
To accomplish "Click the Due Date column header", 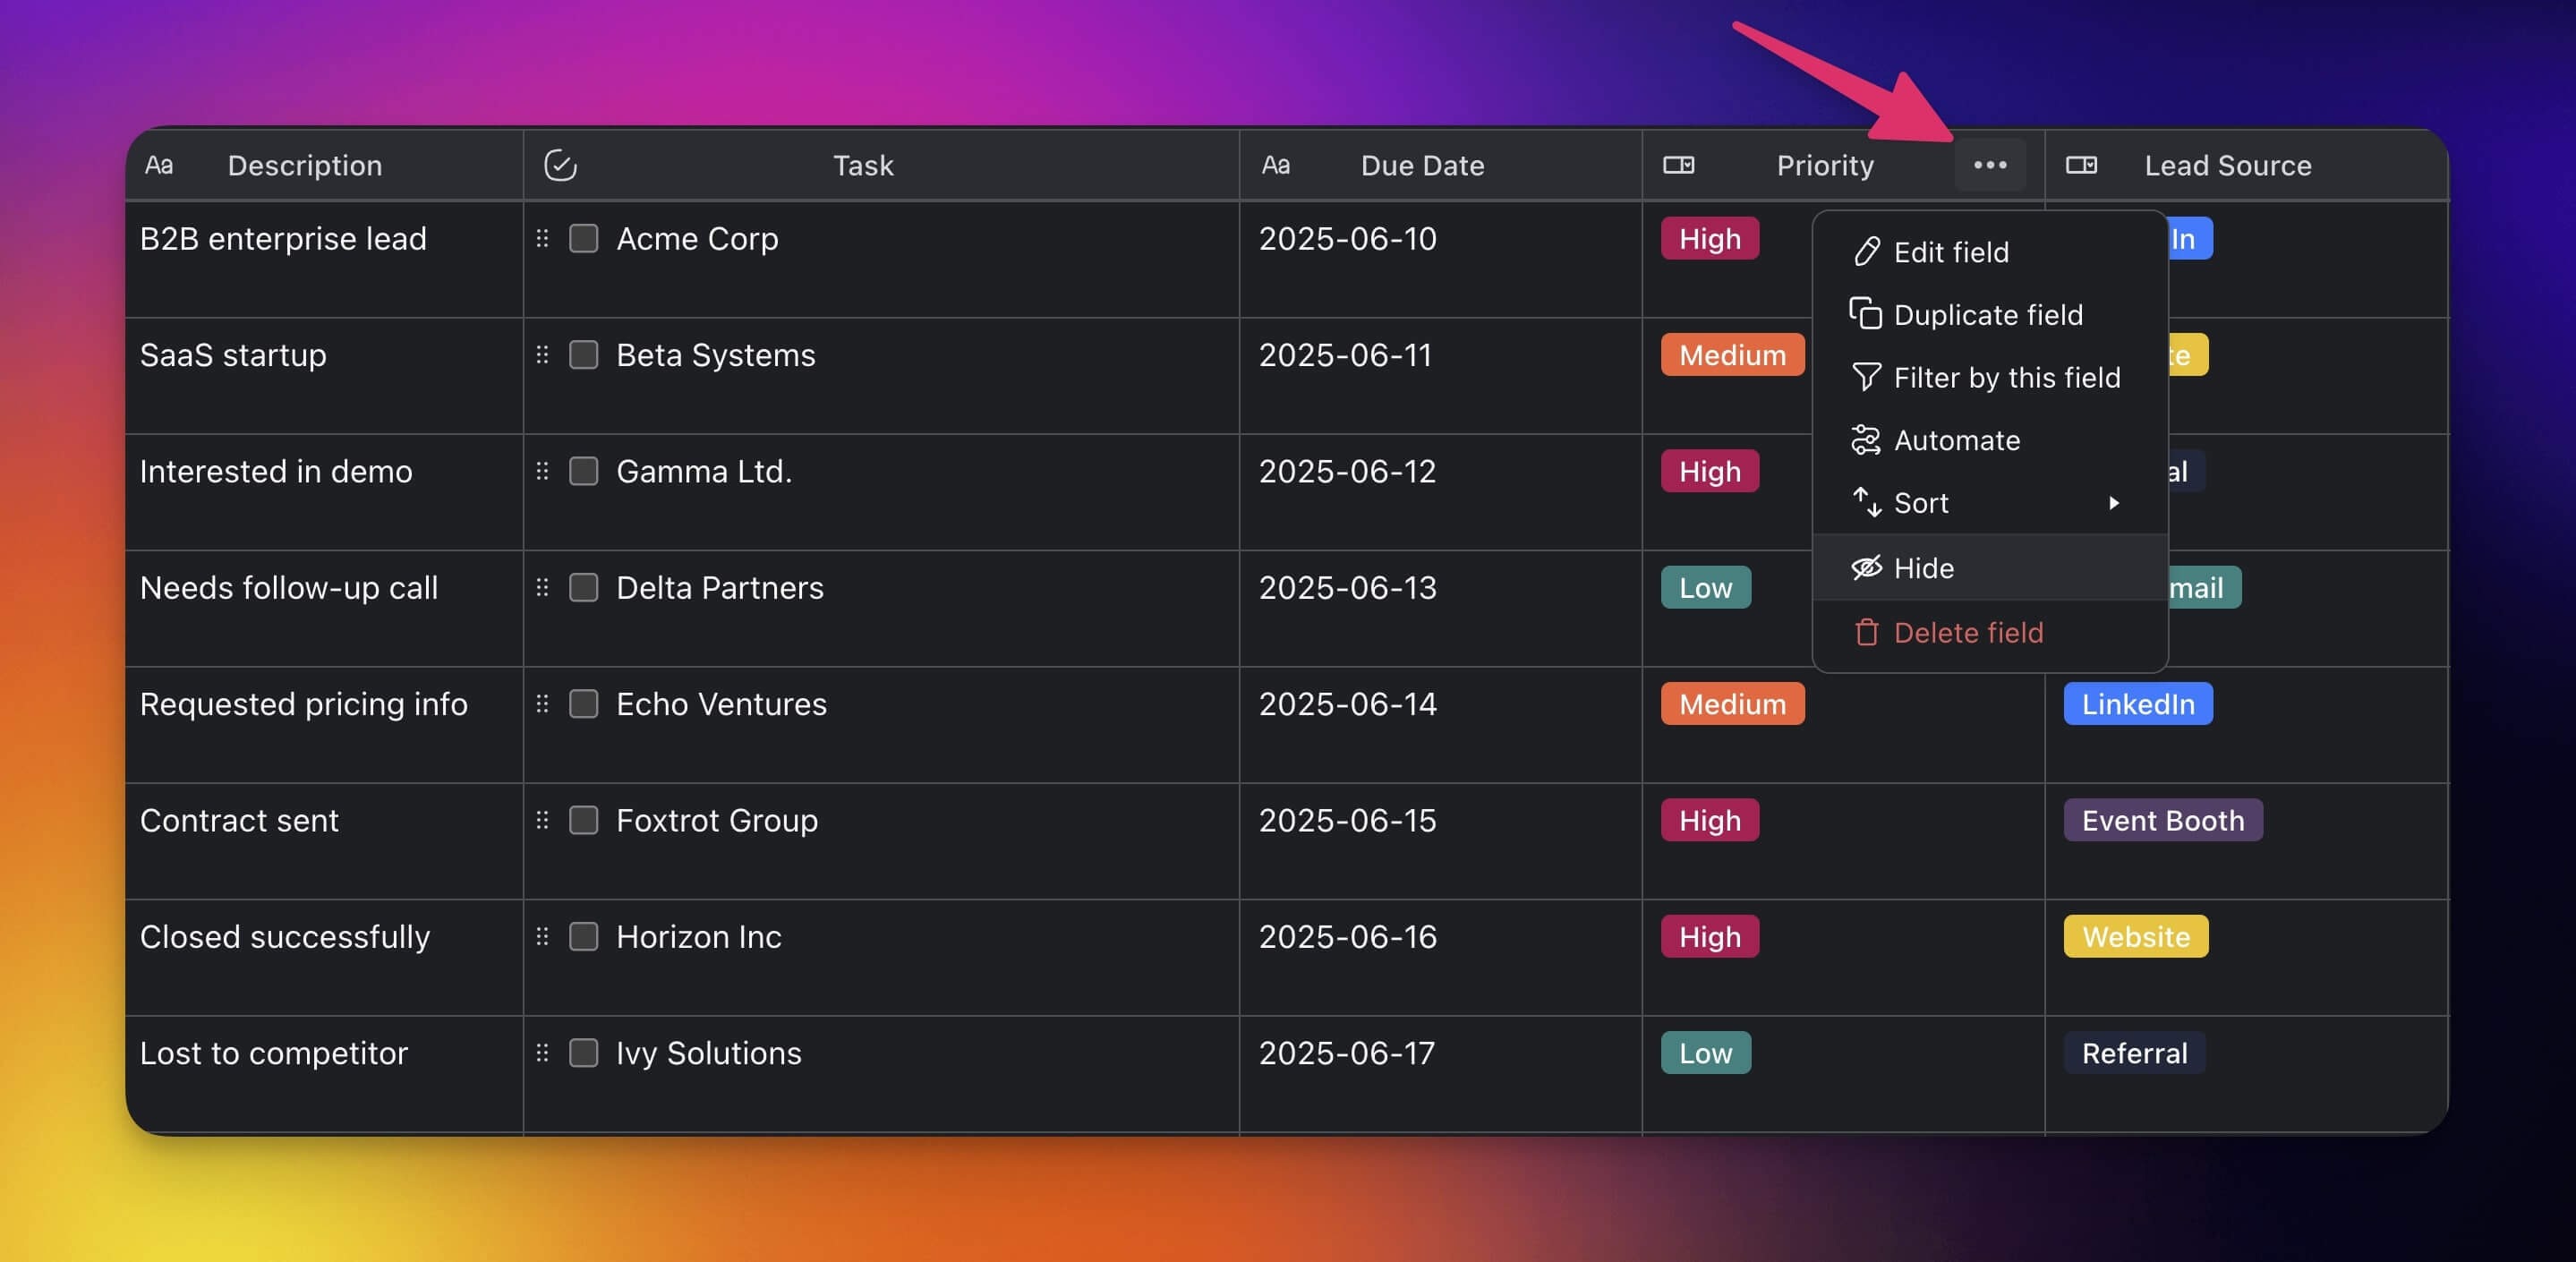I will 1421,165.
